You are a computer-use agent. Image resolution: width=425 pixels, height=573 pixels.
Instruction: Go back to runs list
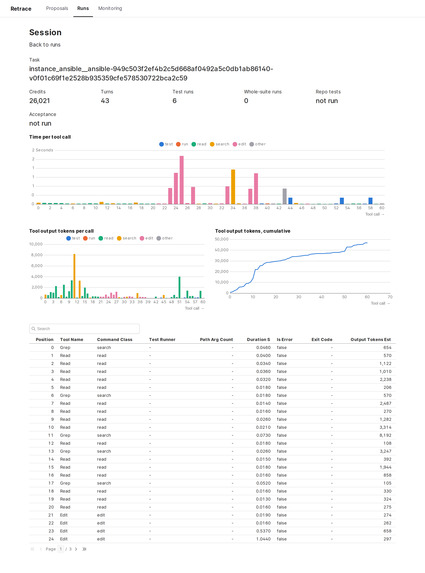(x=45, y=45)
